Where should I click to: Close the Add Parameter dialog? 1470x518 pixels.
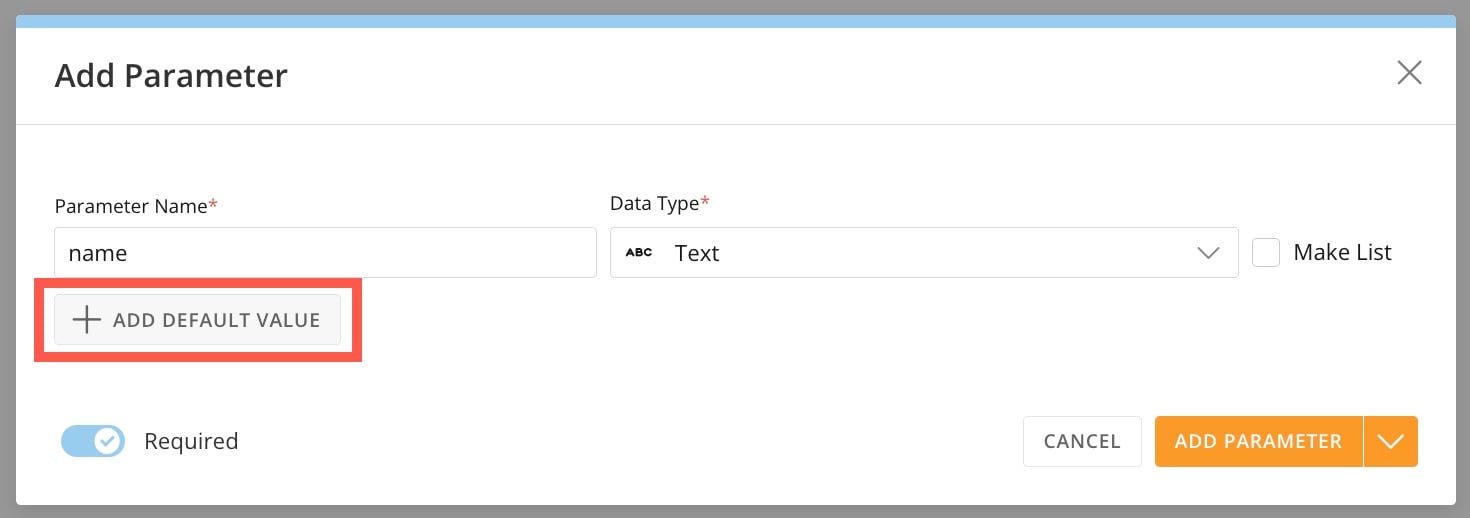pyautogui.click(x=1409, y=73)
